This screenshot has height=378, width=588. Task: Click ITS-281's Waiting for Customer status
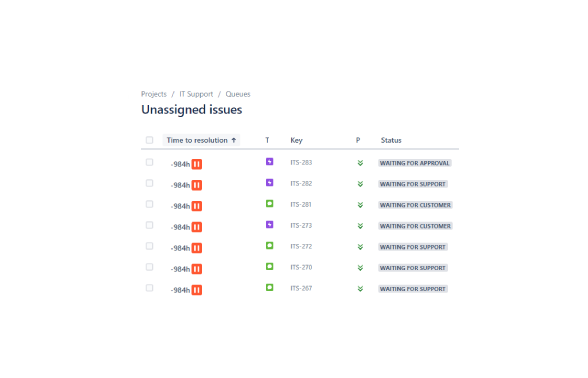[415, 205]
